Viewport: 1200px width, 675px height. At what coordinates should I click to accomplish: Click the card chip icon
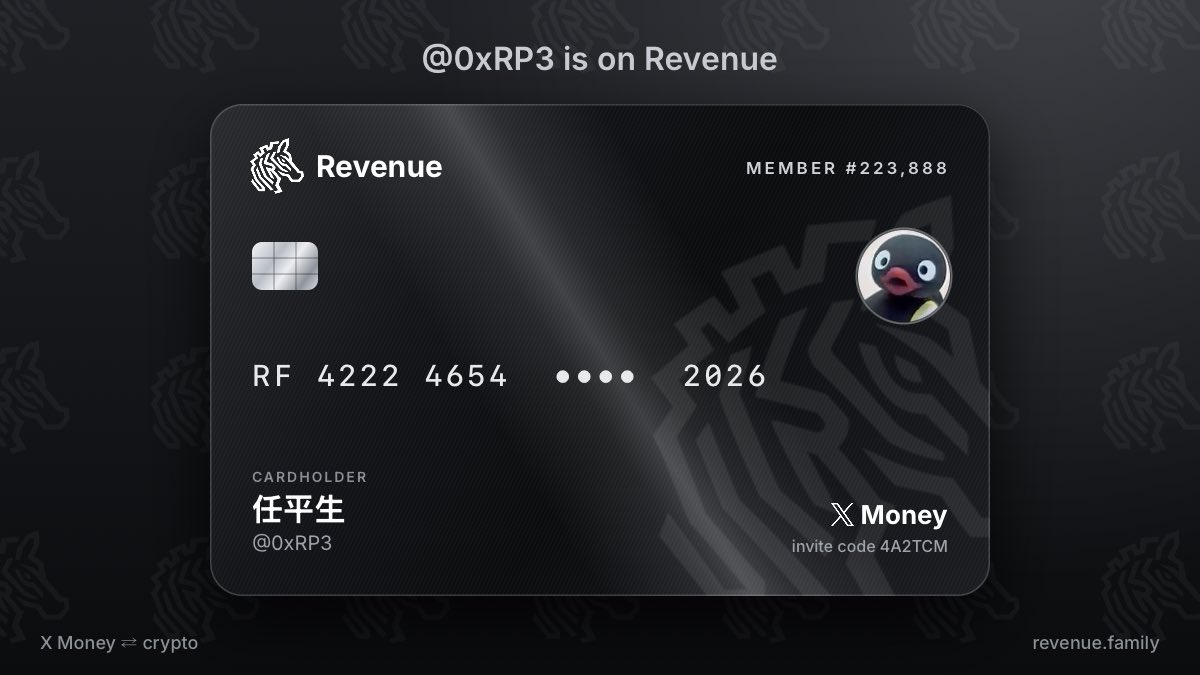click(285, 266)
